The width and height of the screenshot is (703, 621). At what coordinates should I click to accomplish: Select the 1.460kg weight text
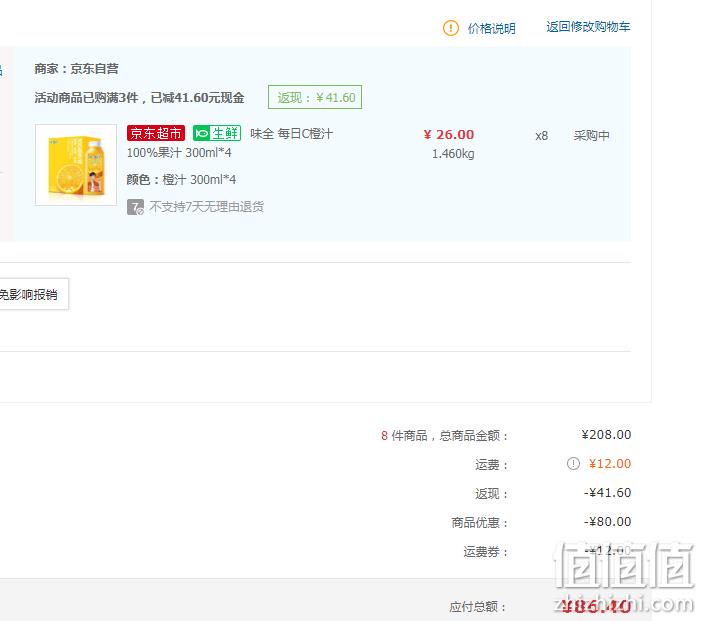(453, 154)
